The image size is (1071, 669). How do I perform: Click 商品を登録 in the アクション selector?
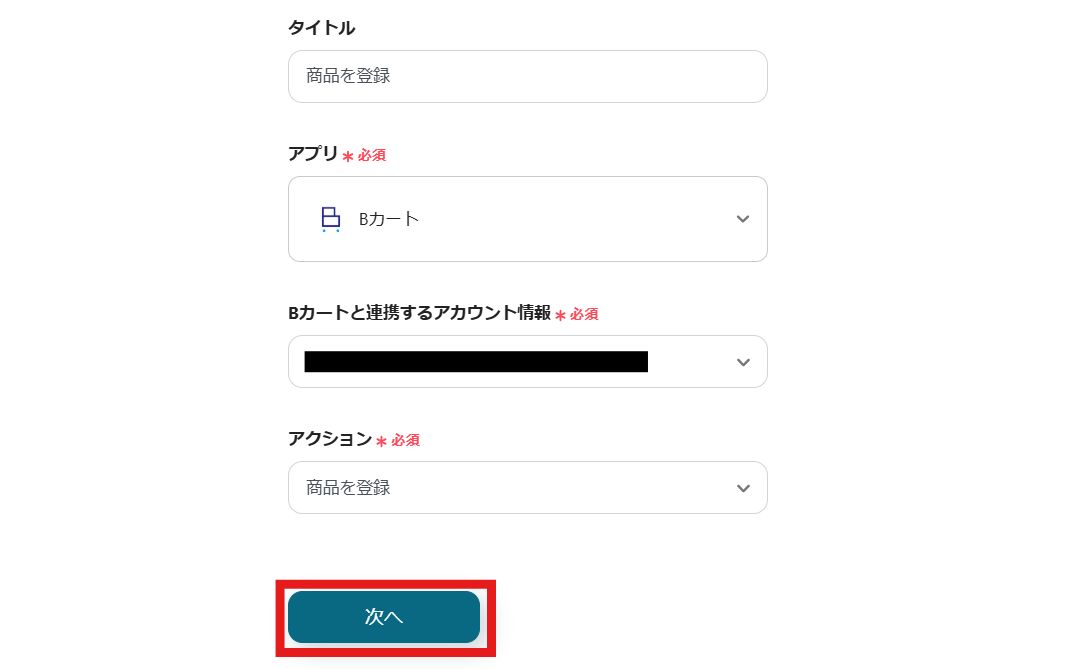[348, 488]
